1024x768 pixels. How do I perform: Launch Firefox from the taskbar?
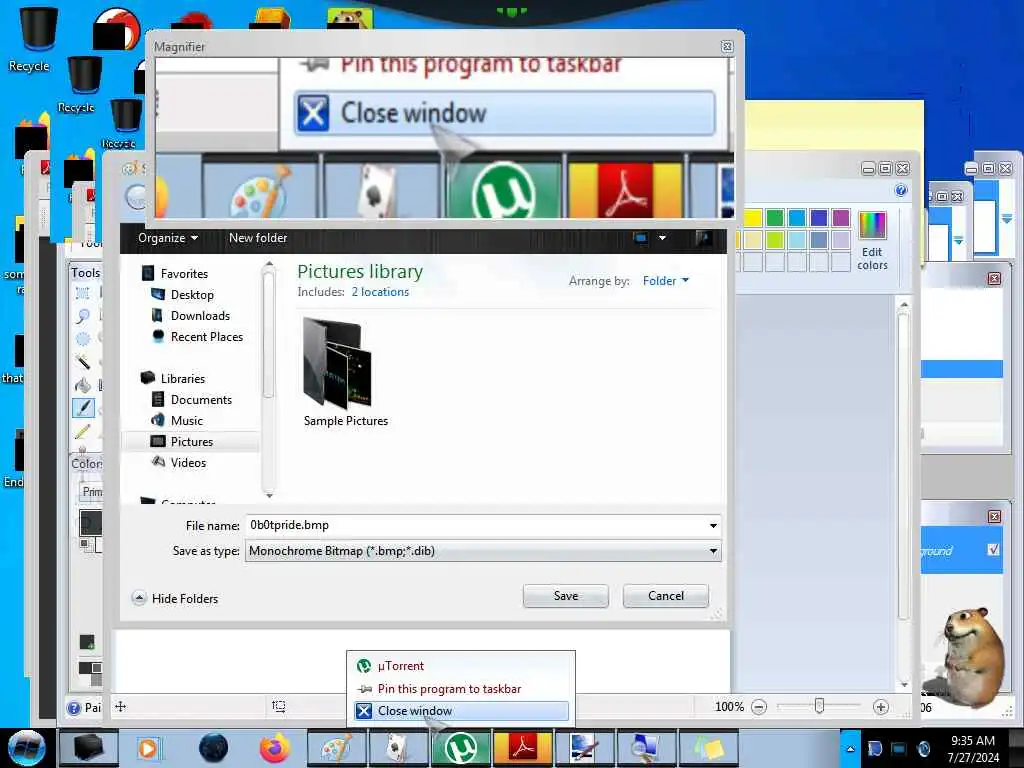pos(274,748)
